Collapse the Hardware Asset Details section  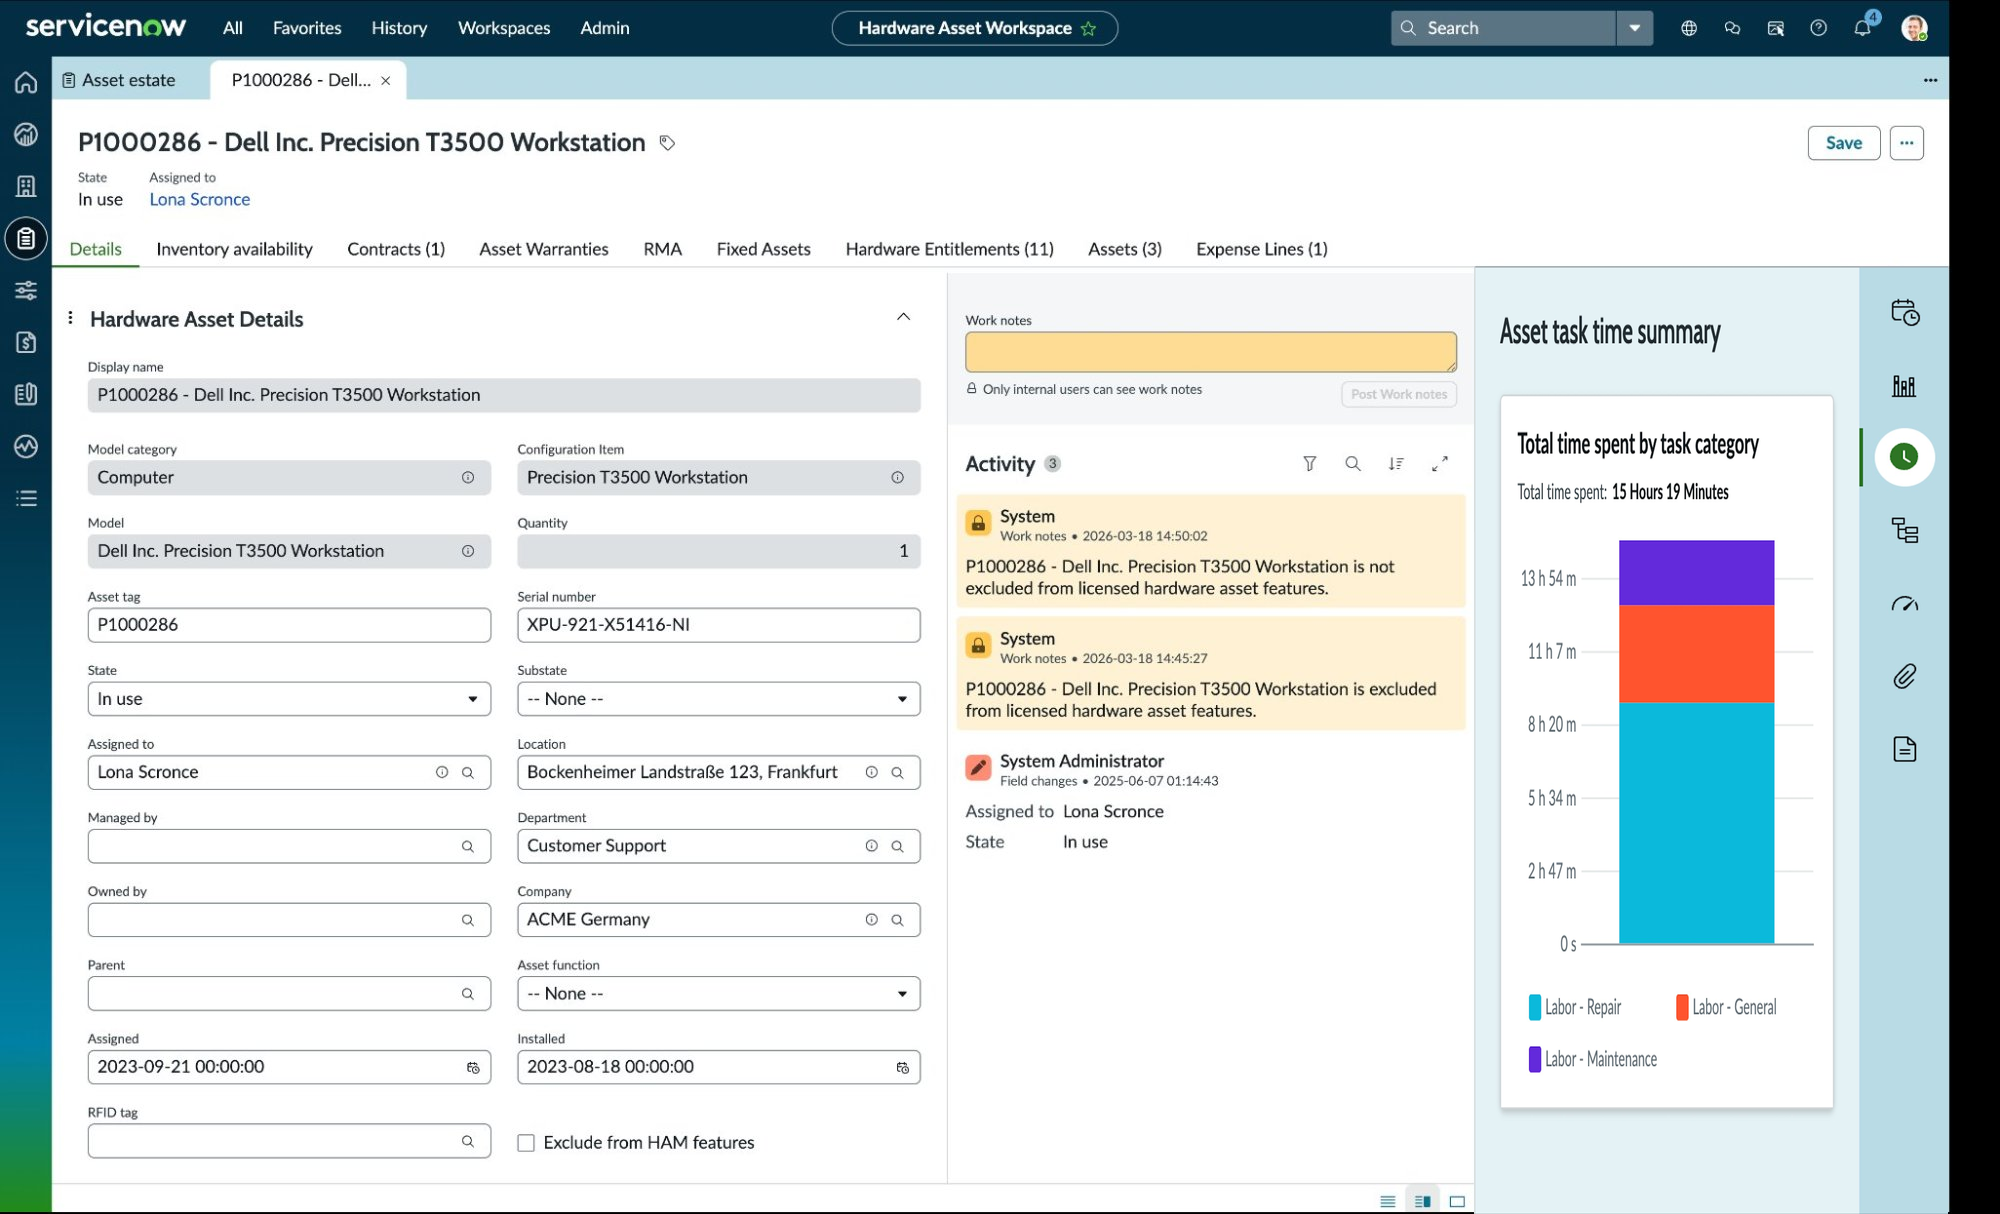(x=903, y=317)
